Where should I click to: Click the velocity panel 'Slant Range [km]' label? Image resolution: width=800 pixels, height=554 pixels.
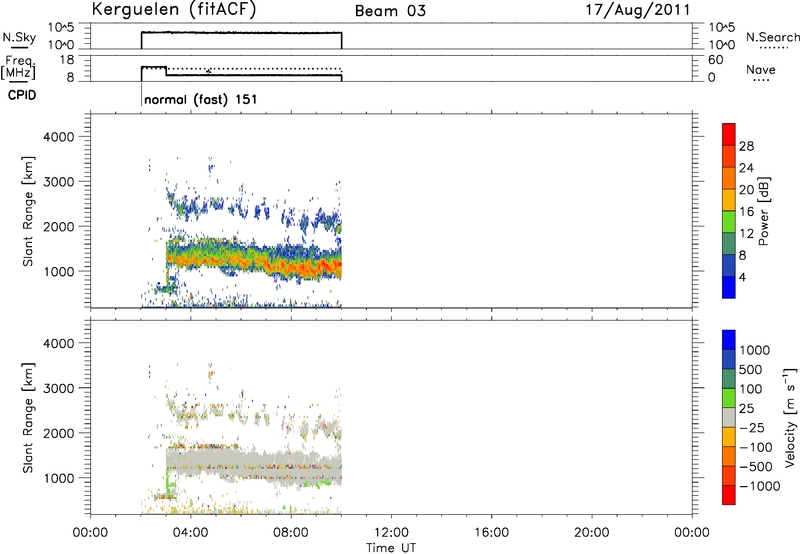(x=28, y=418)
